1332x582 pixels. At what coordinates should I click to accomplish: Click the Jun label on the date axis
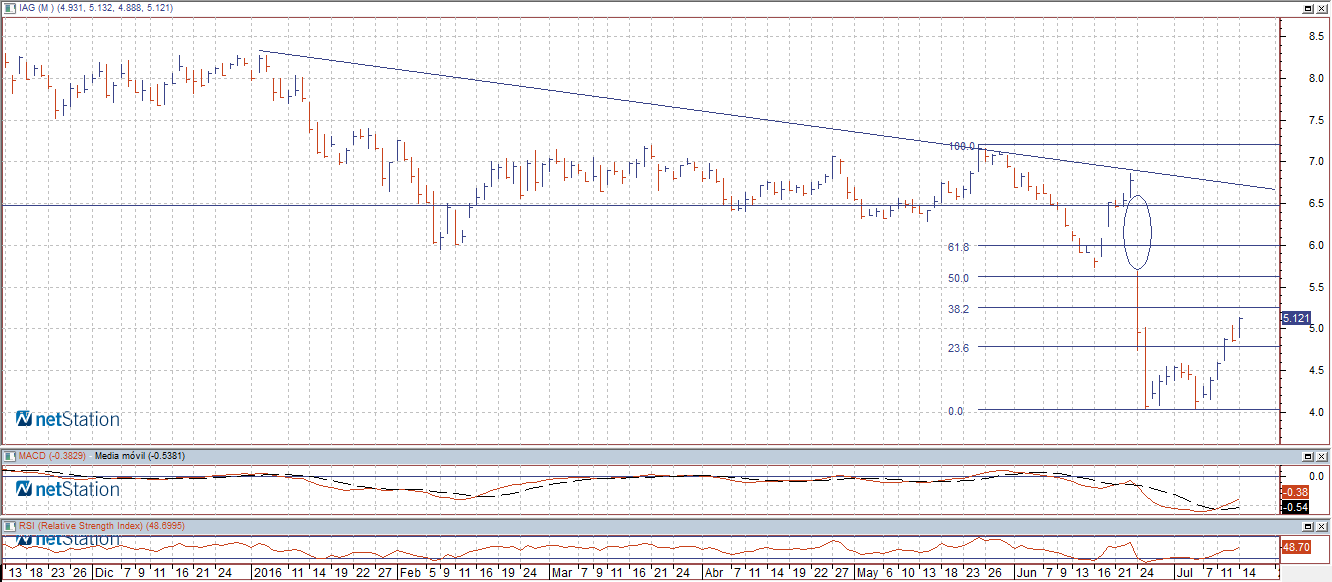tap(1026, 574)
